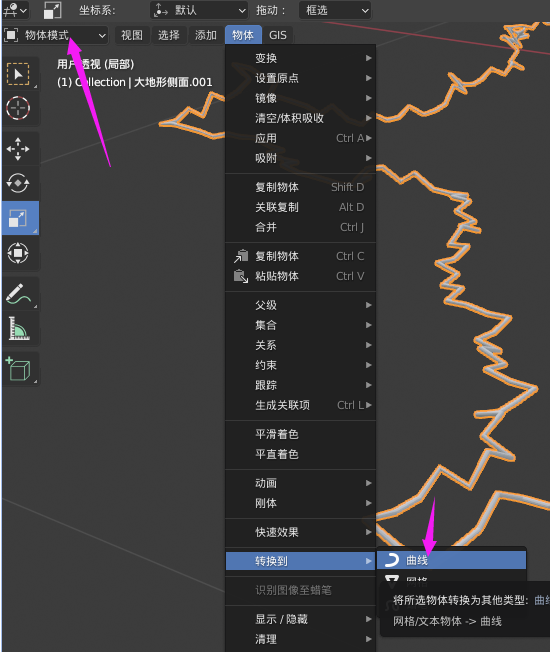Choose 平滑着色 menu entry
The image size is (550, 652).
301,434
